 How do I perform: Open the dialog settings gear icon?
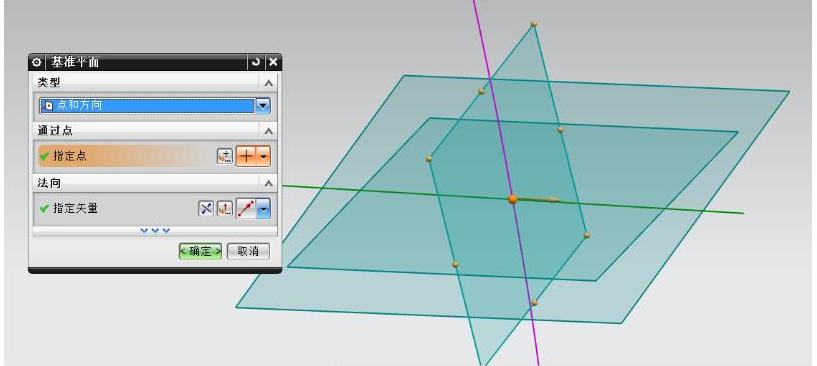[36, 63]
